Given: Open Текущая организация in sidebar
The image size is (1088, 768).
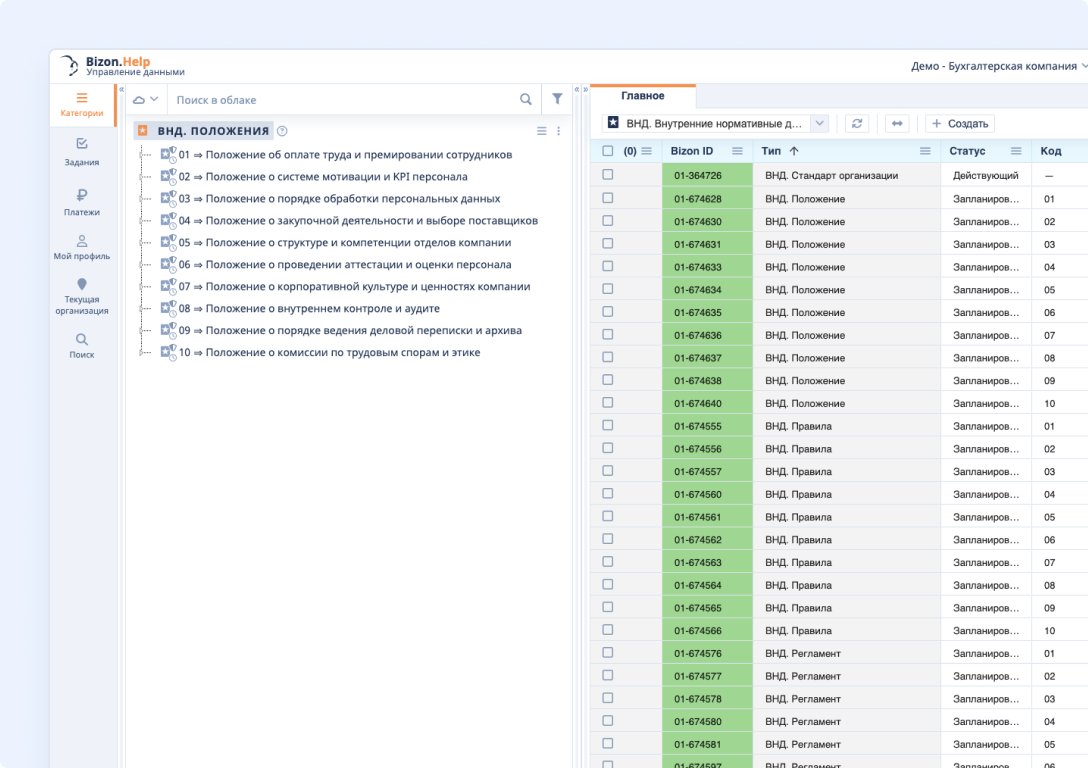Looking at the screenshot, I should [x=82, y=297].
